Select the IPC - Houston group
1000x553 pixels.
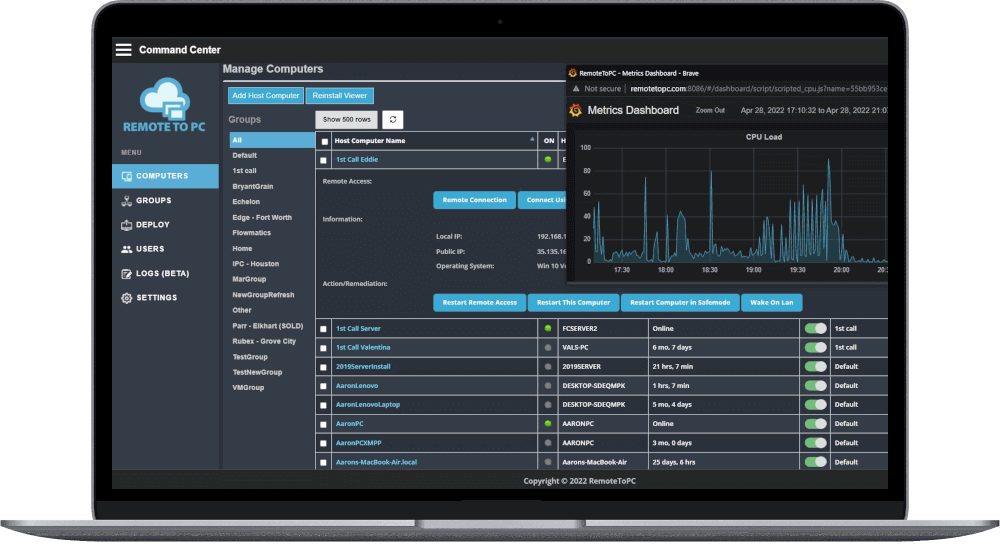coord(256,264)
